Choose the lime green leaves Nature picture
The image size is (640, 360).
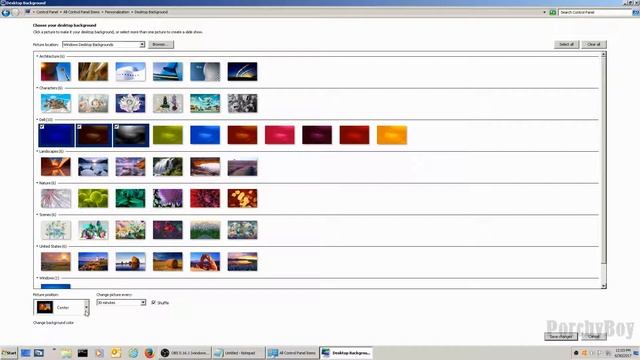[93, 198]
